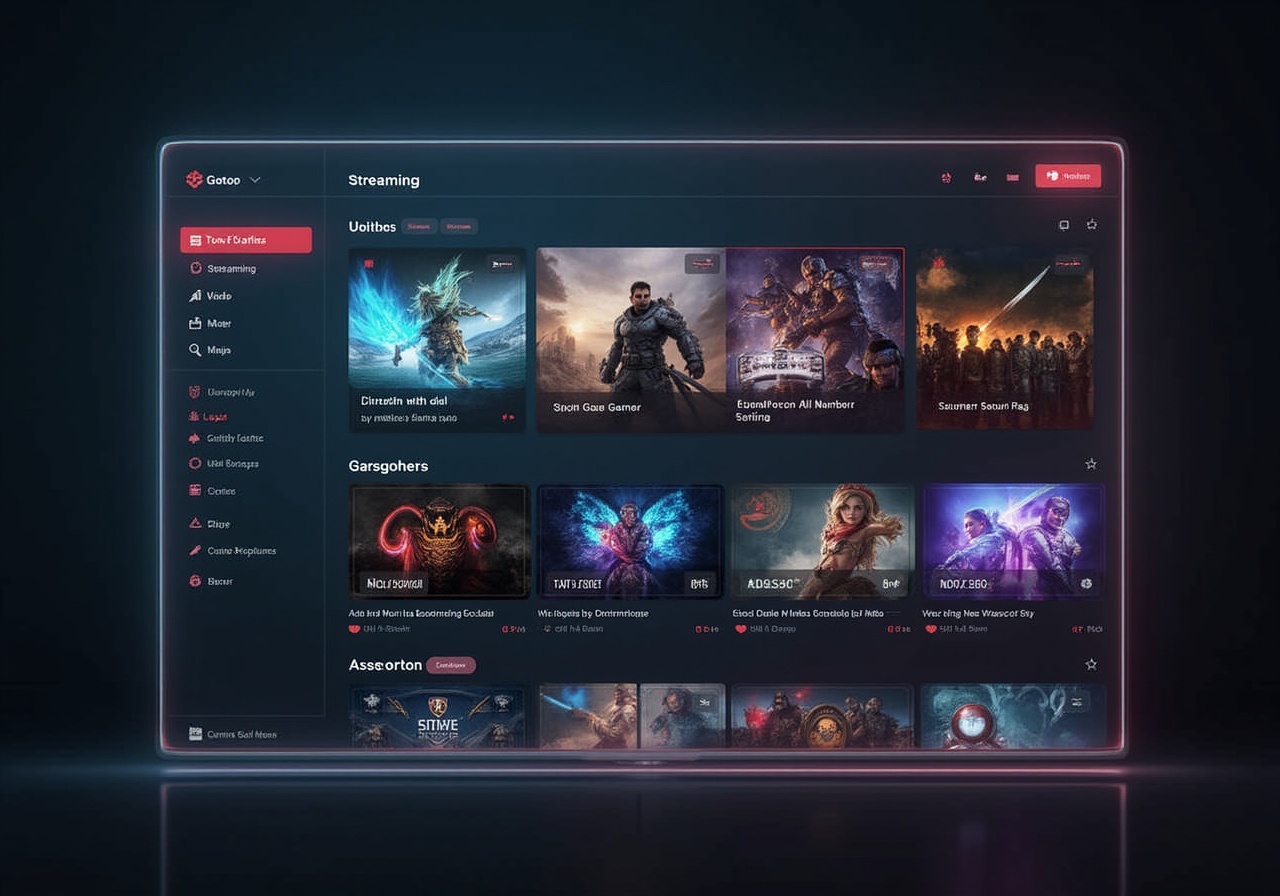Click the triangle warning icon in sidebar
The image size is (1280, 896).
pyautogui.click(x=196, y=523)
